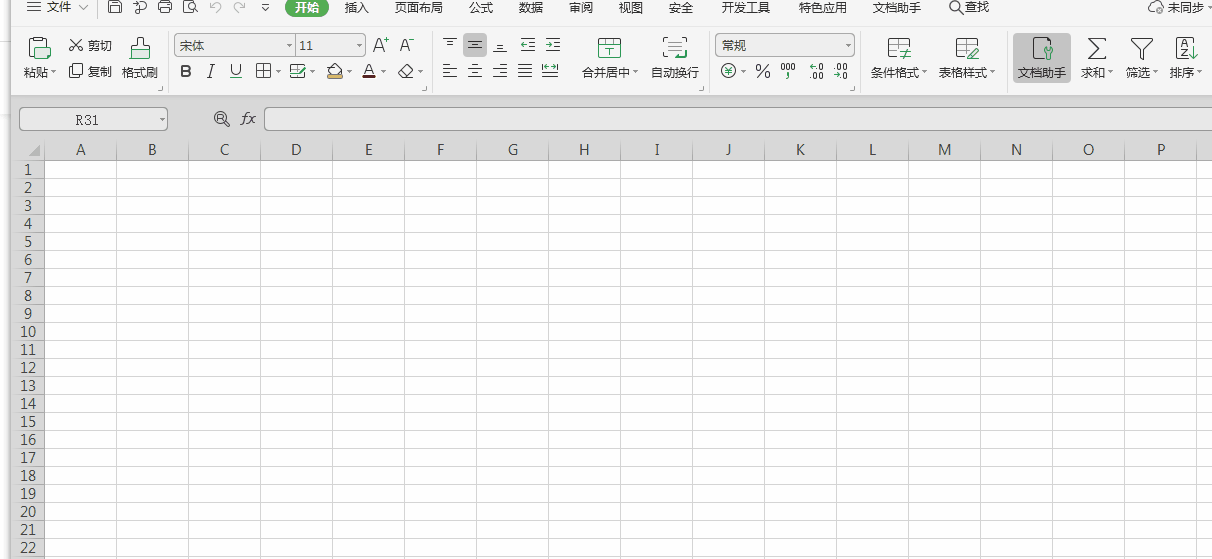Switch to Data (数据) tab
The height and width of the screenshot is (559, 1212).
[x=531, y=7]
